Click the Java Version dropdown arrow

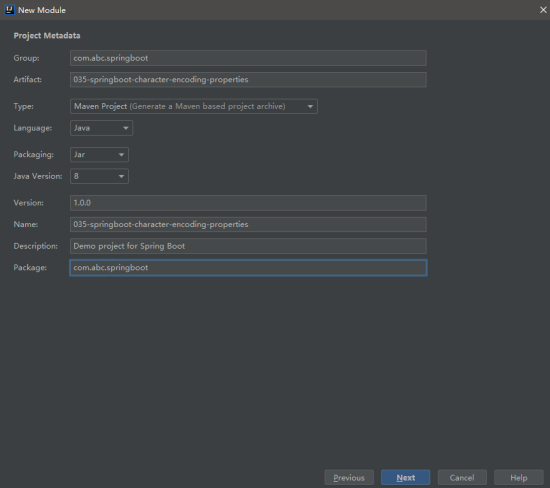coord(121,176)
